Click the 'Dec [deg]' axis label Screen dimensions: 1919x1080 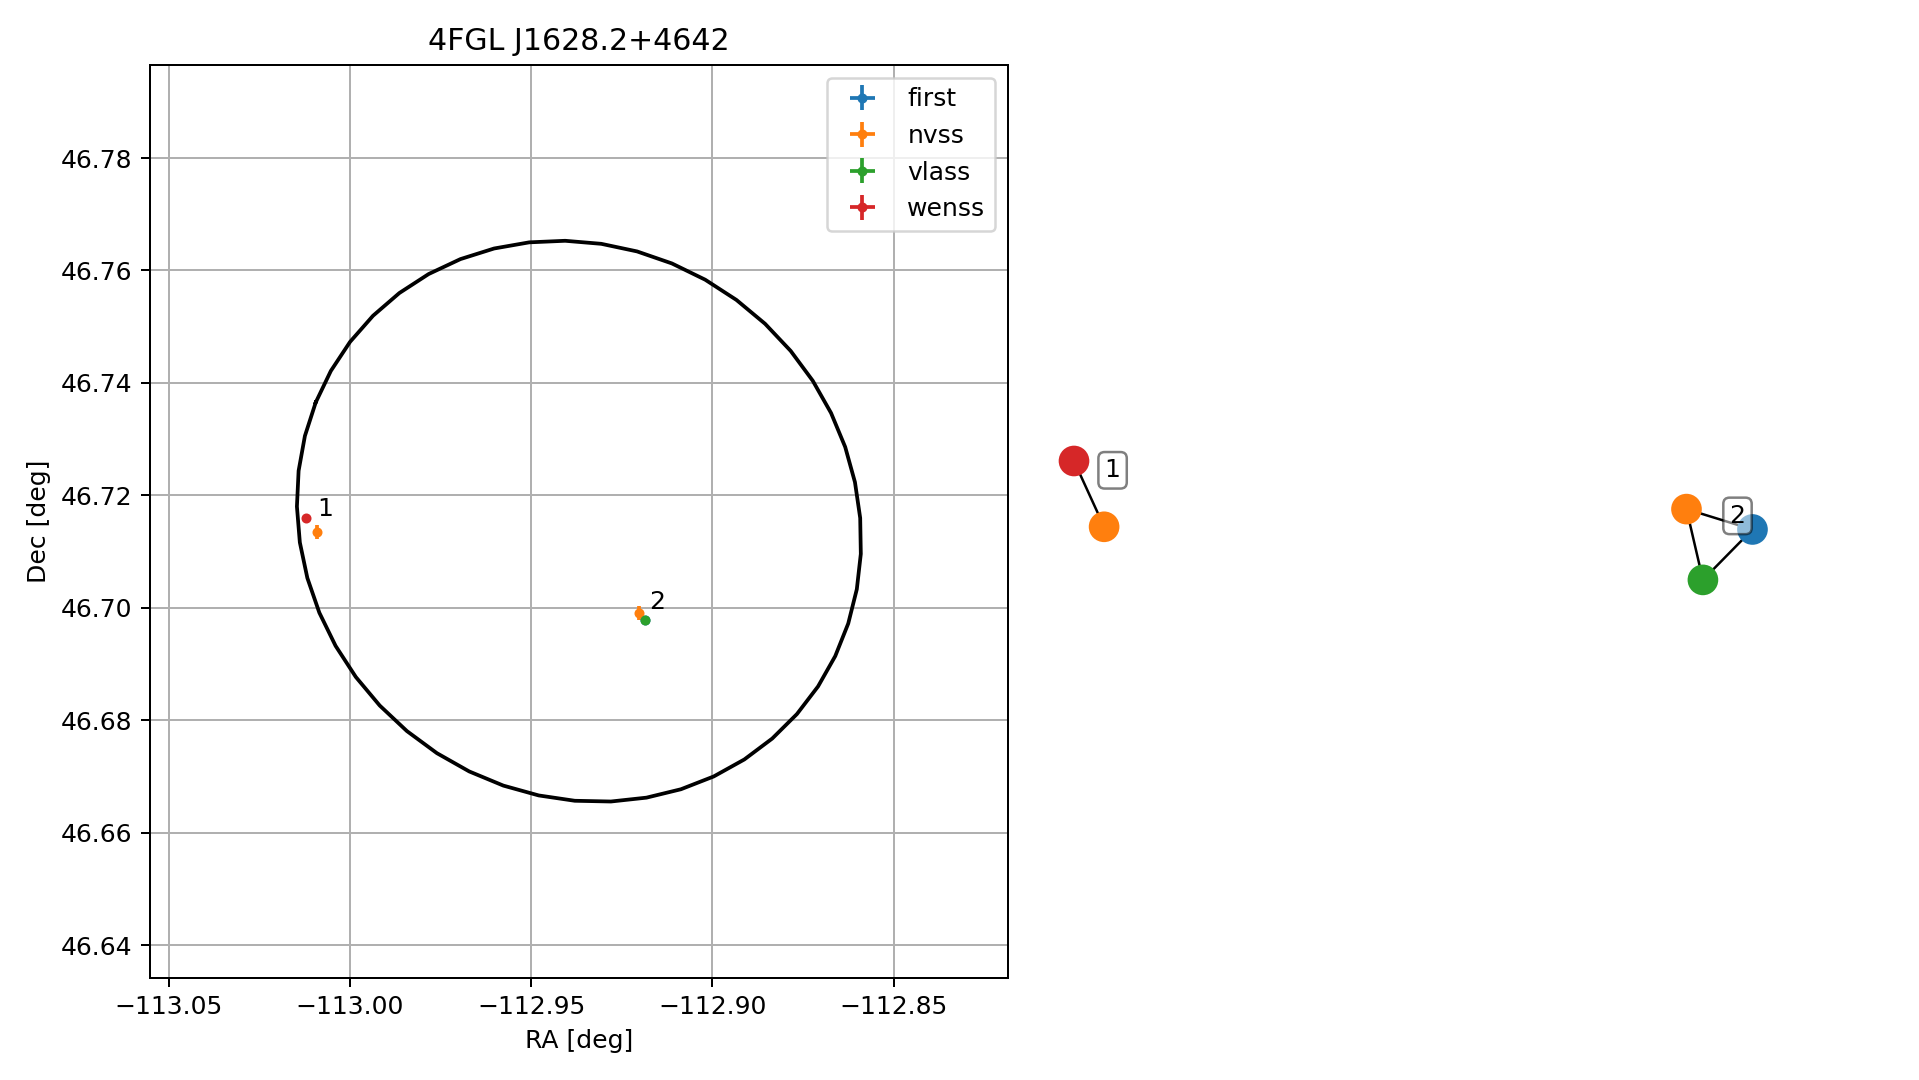37,521
